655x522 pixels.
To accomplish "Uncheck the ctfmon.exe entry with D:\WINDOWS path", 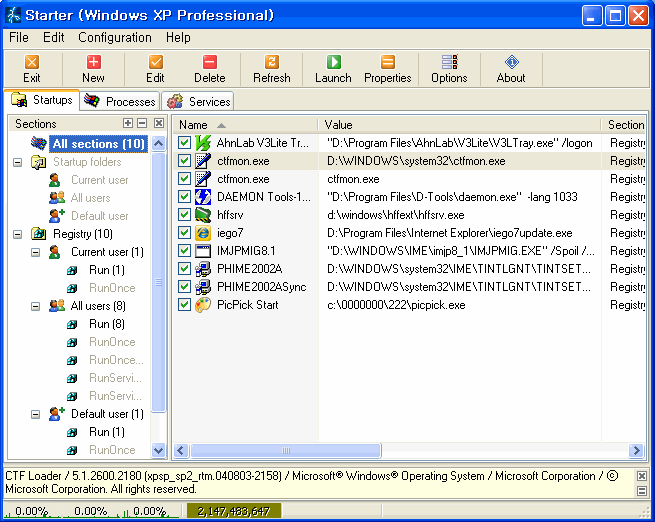I will (x=184, y=161).
